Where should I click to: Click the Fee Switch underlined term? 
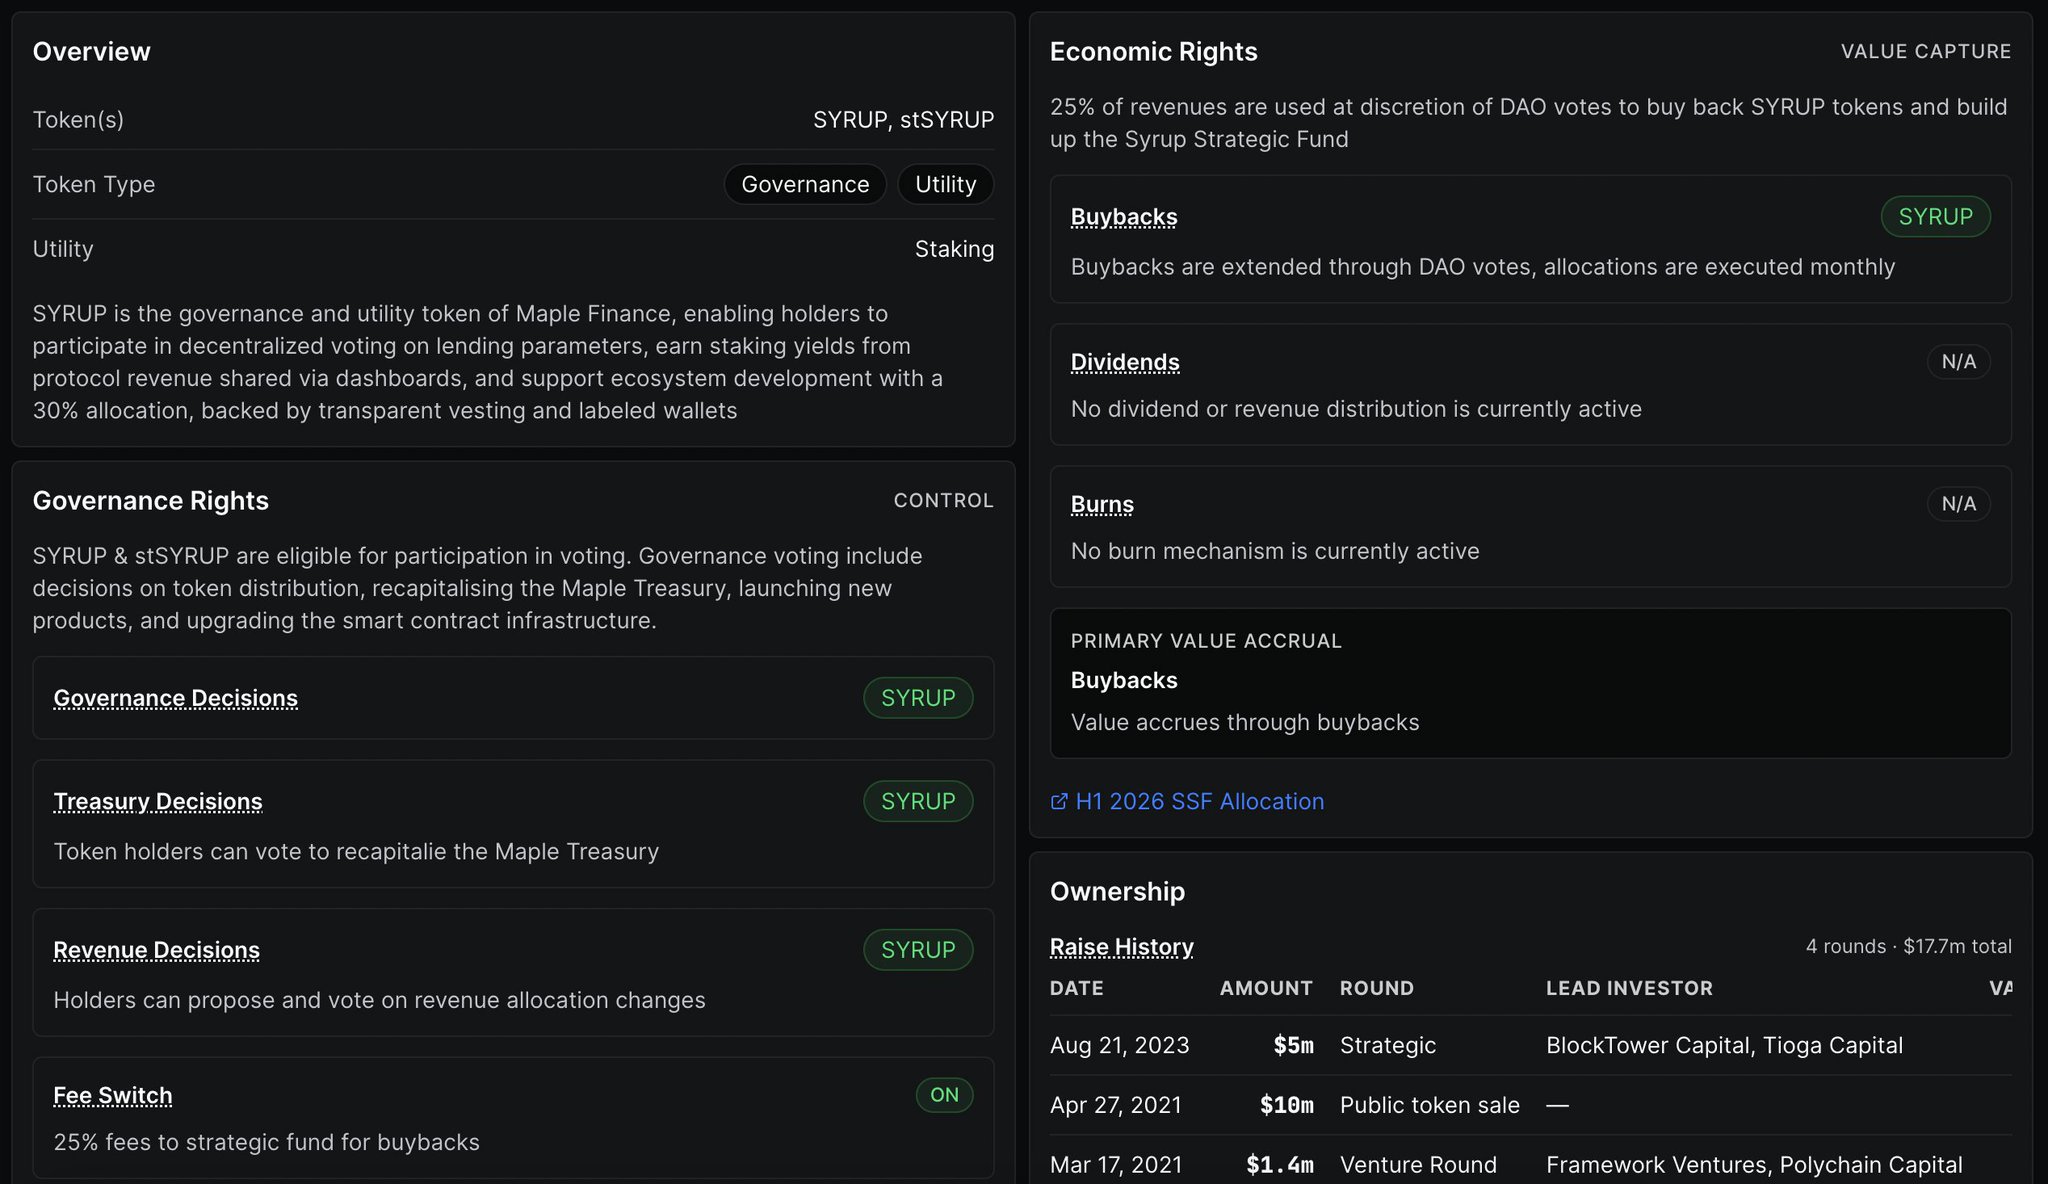coord(113,1096)
